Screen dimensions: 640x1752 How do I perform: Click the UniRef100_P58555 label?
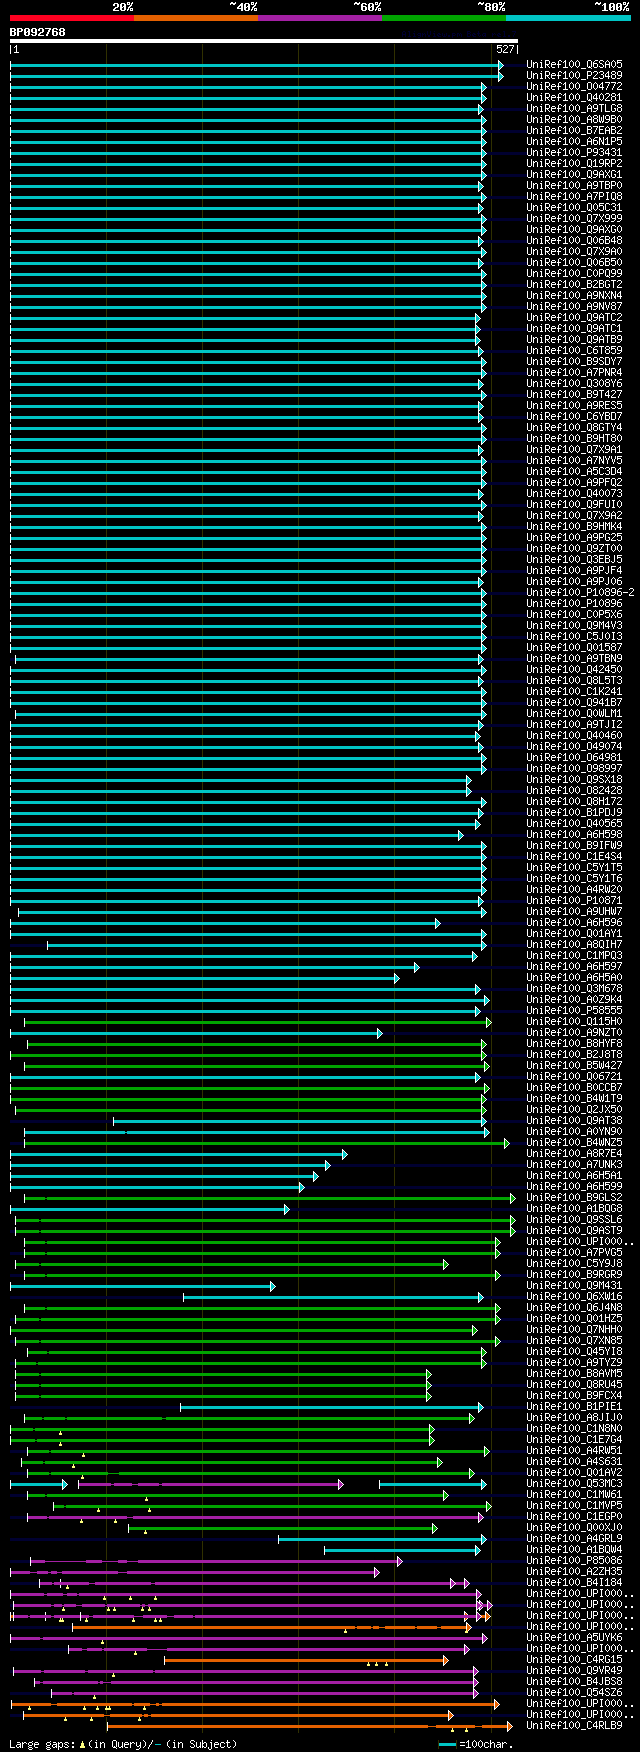574,1011
